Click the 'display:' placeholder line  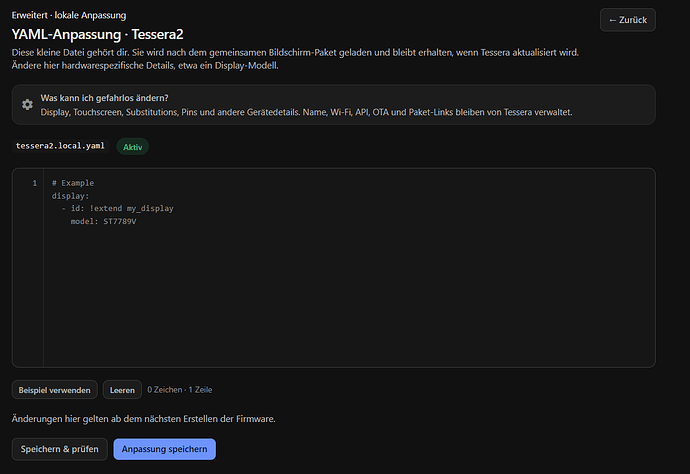click(70, 196)
